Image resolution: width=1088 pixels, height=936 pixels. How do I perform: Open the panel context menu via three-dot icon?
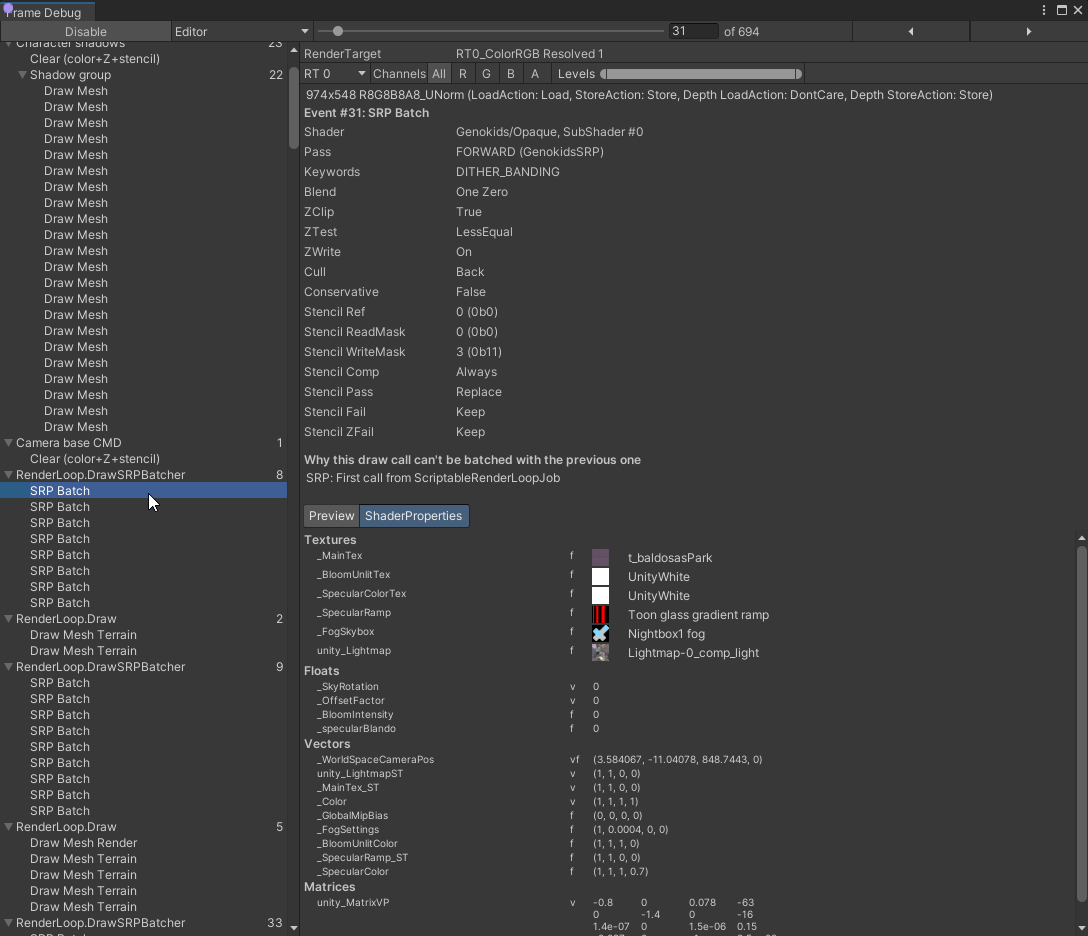coord(1044,9)
